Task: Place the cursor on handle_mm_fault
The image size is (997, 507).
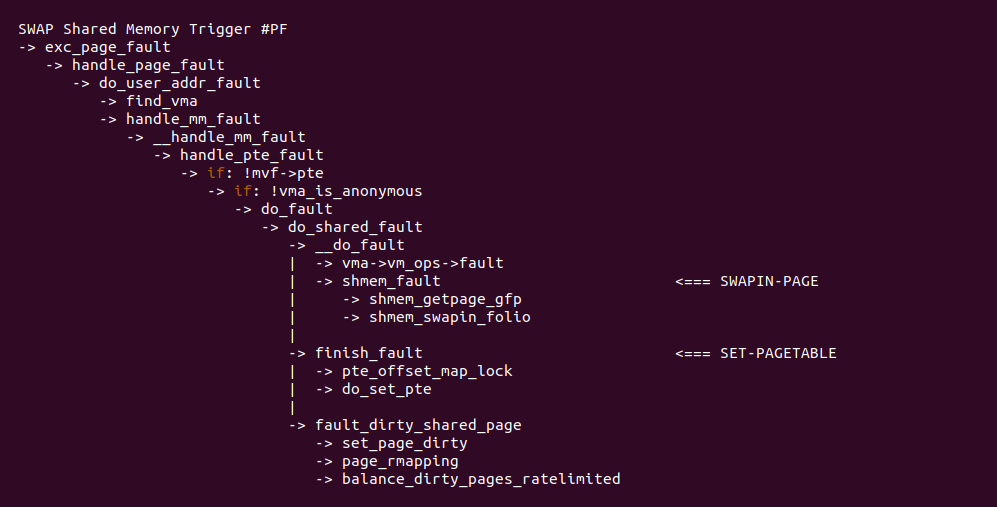Action: [x=193, y=119]
